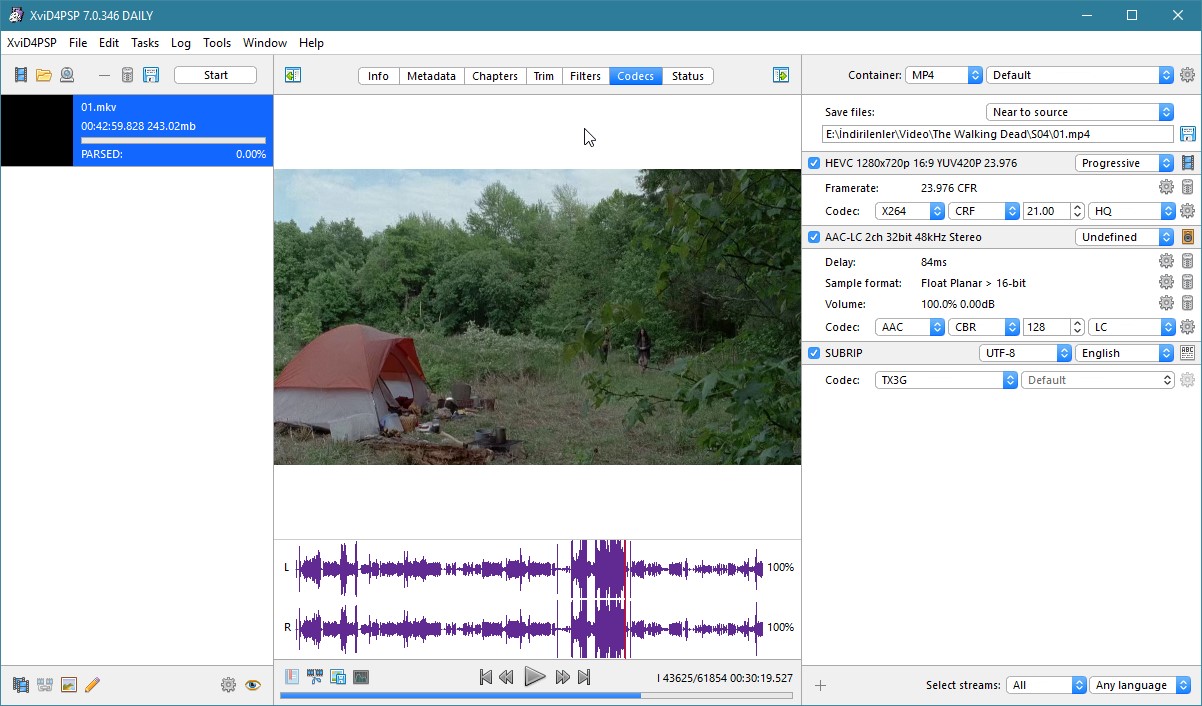This screenshot has width=1202, height=706.
Task: Open the Container MP4 dropdown
Action: click(944, 75)
